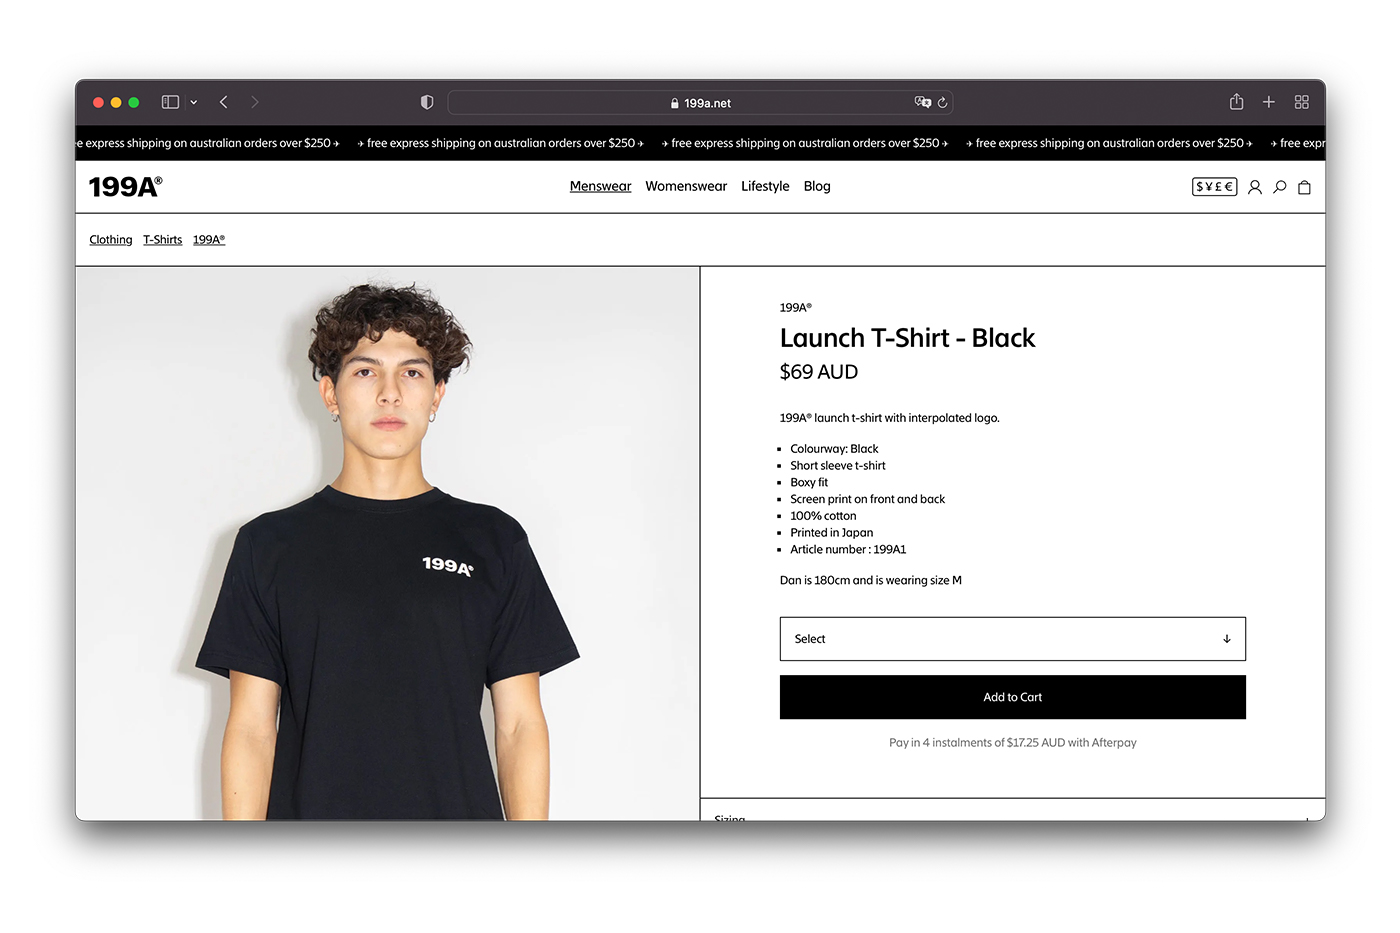The height and width of the screenshot is (933, 1400).
Task: Click the translate icon in address bar
Action: [923, 102]
